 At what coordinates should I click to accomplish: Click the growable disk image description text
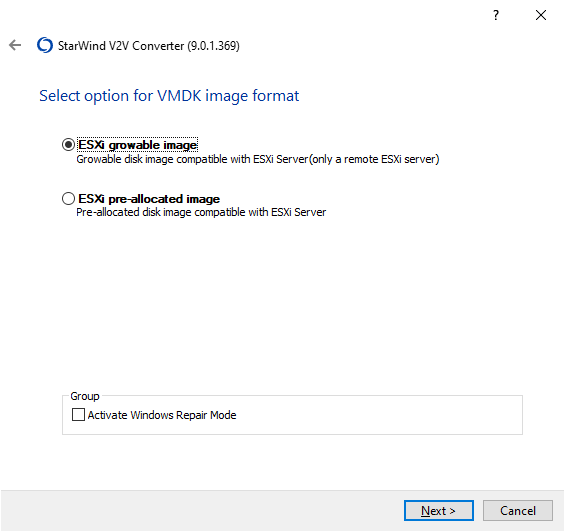[x=258, y=159]
